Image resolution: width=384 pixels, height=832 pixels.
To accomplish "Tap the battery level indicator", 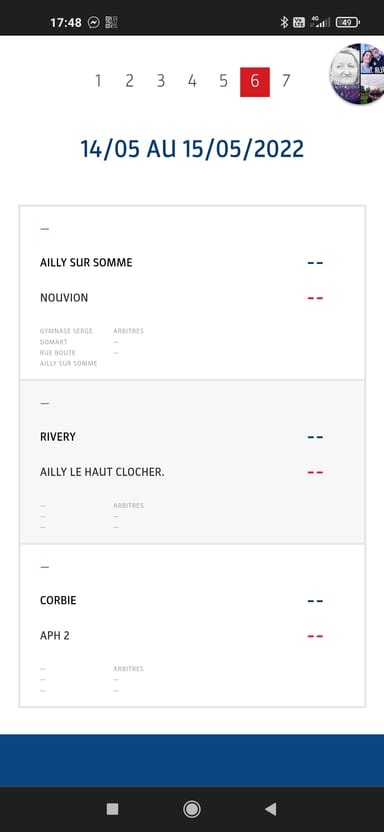I will (x=347, y=22).
